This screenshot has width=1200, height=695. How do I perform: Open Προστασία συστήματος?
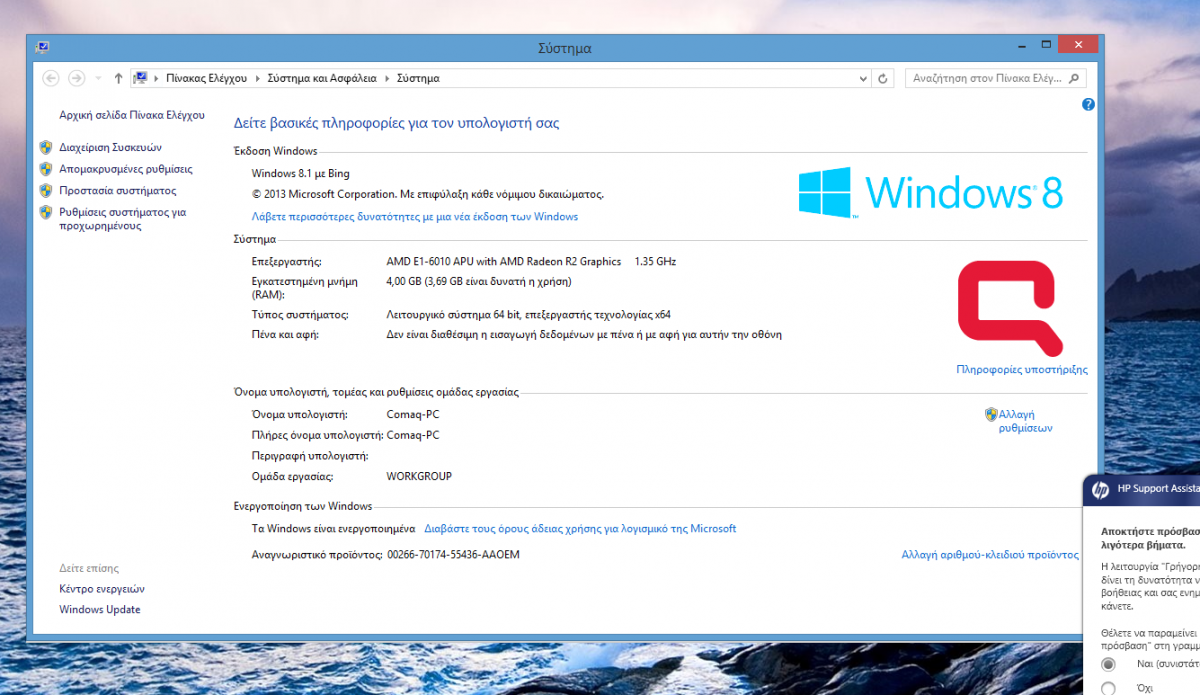[117, 190]
